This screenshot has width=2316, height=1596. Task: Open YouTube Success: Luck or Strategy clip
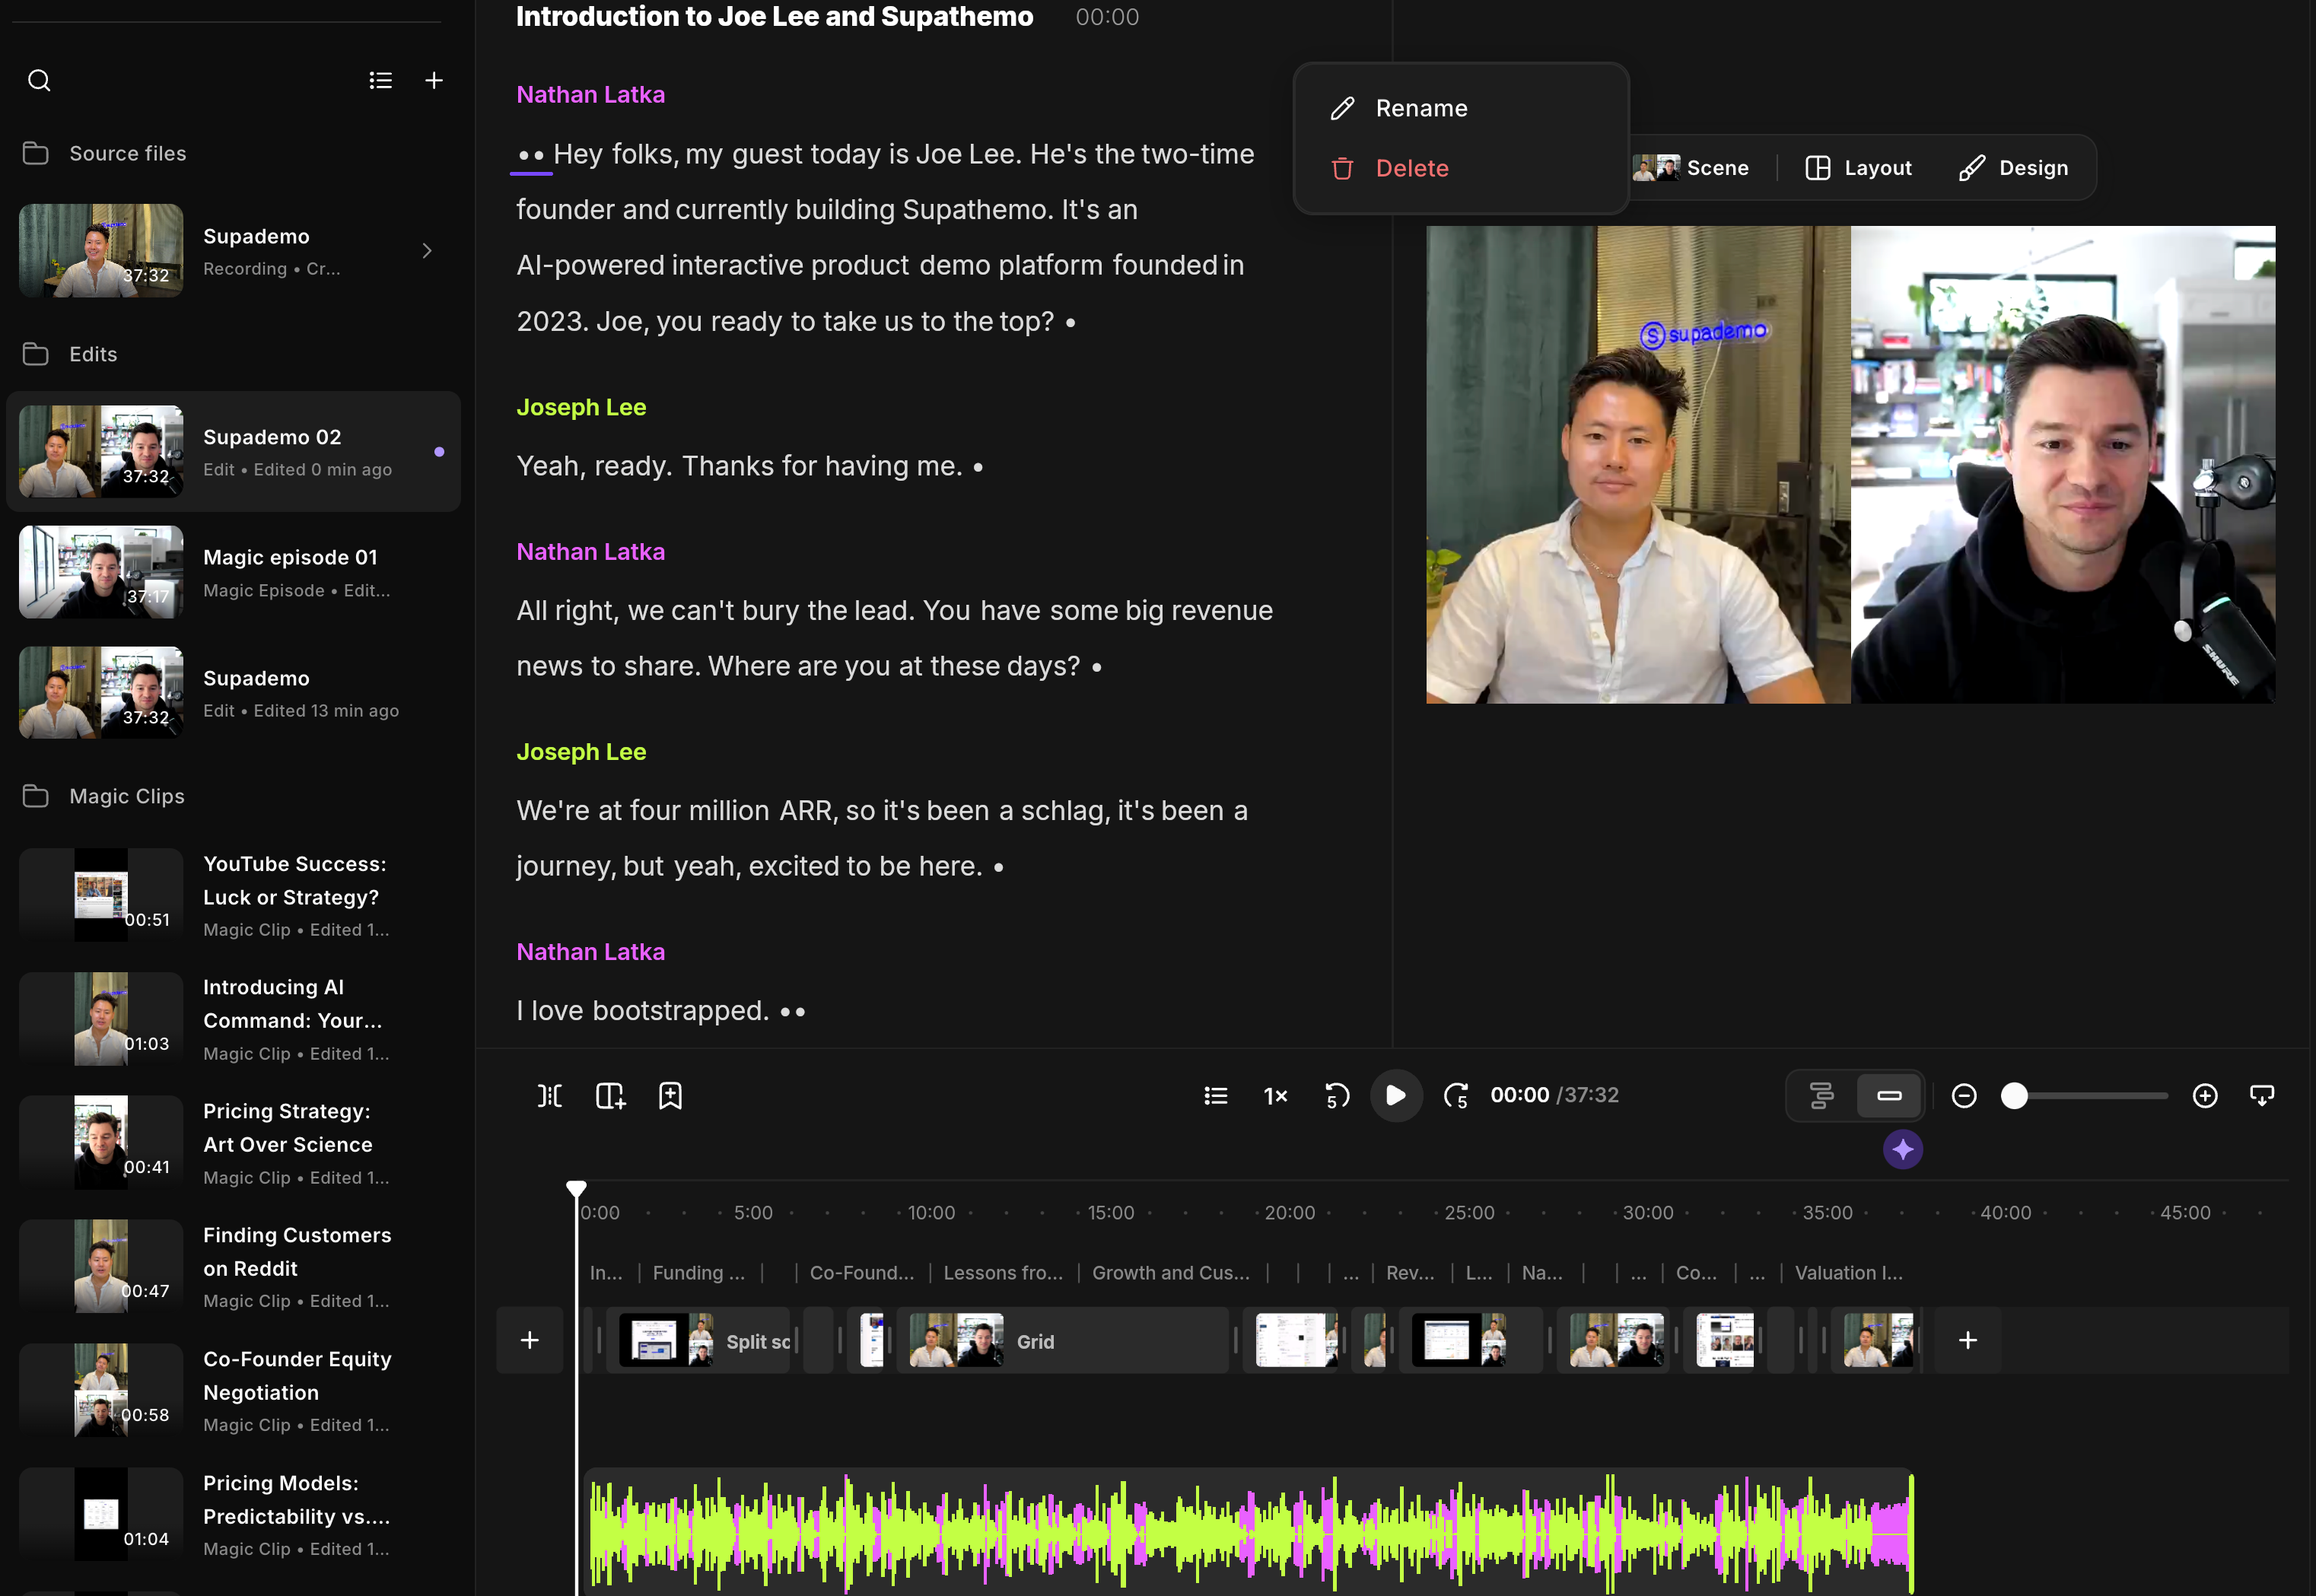tap(233, 895)
